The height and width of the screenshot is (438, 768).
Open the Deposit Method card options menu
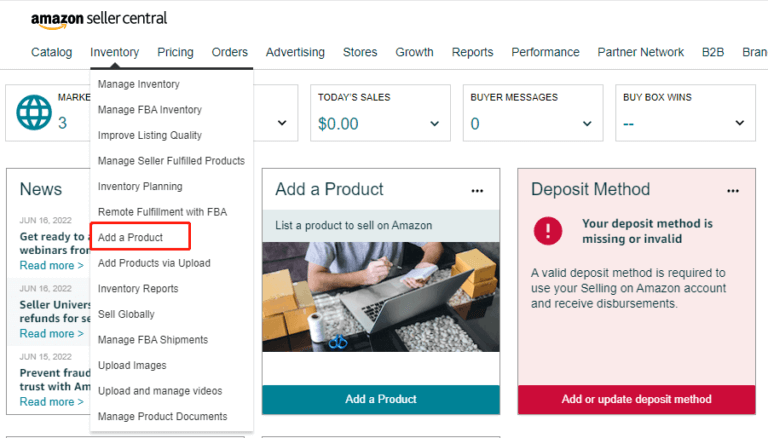click(x=733, y=190)
